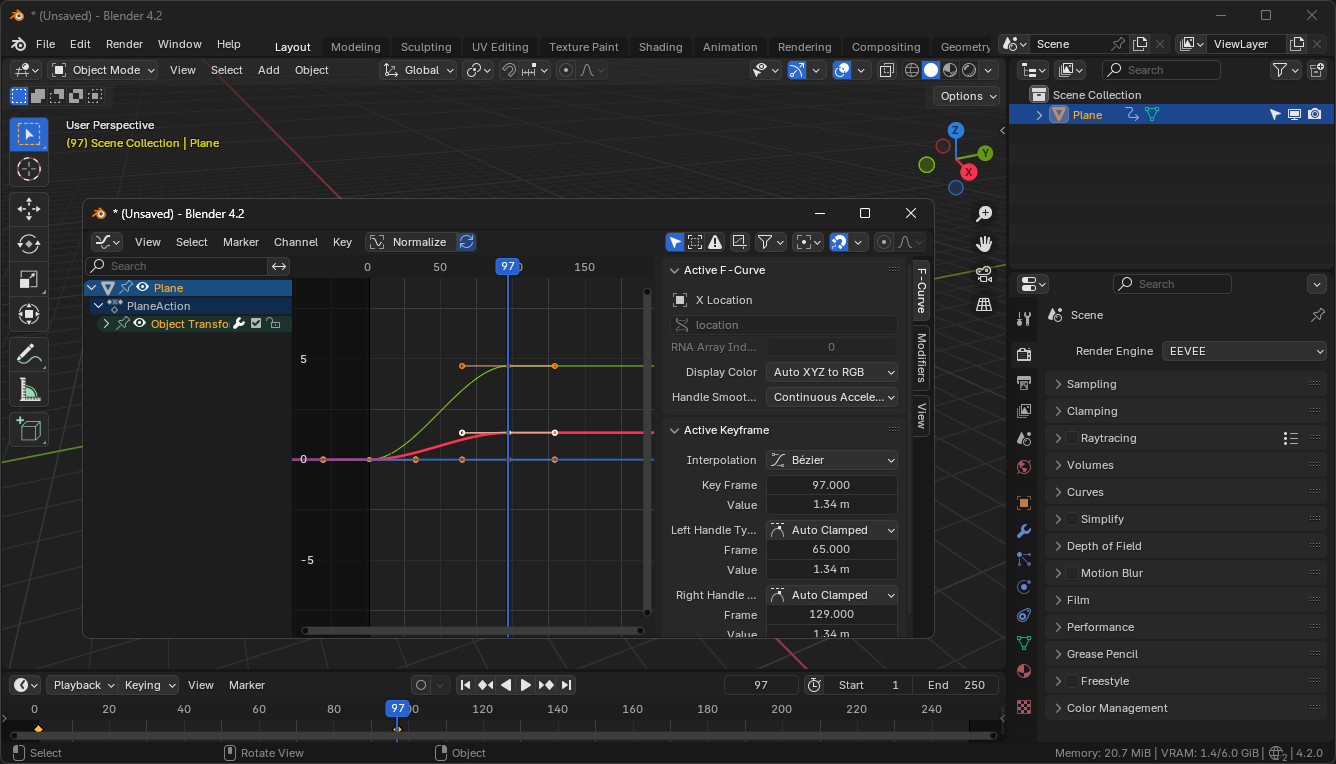Screen dimensions: 1336x764
Task: Toggle Normalize in the Graph Editor
Action: [410, 242]
